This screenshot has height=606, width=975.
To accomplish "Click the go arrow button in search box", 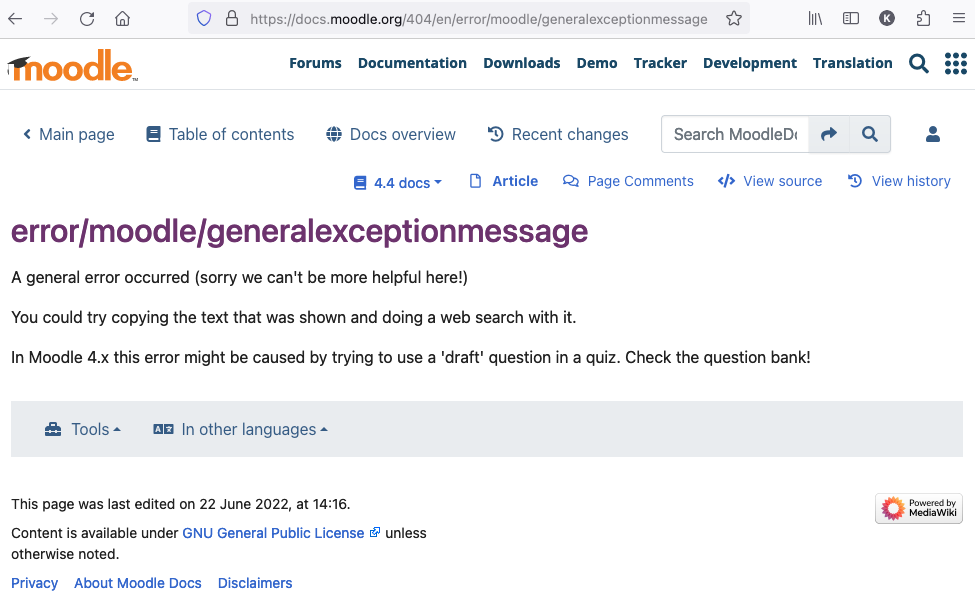I will (829, 134).
